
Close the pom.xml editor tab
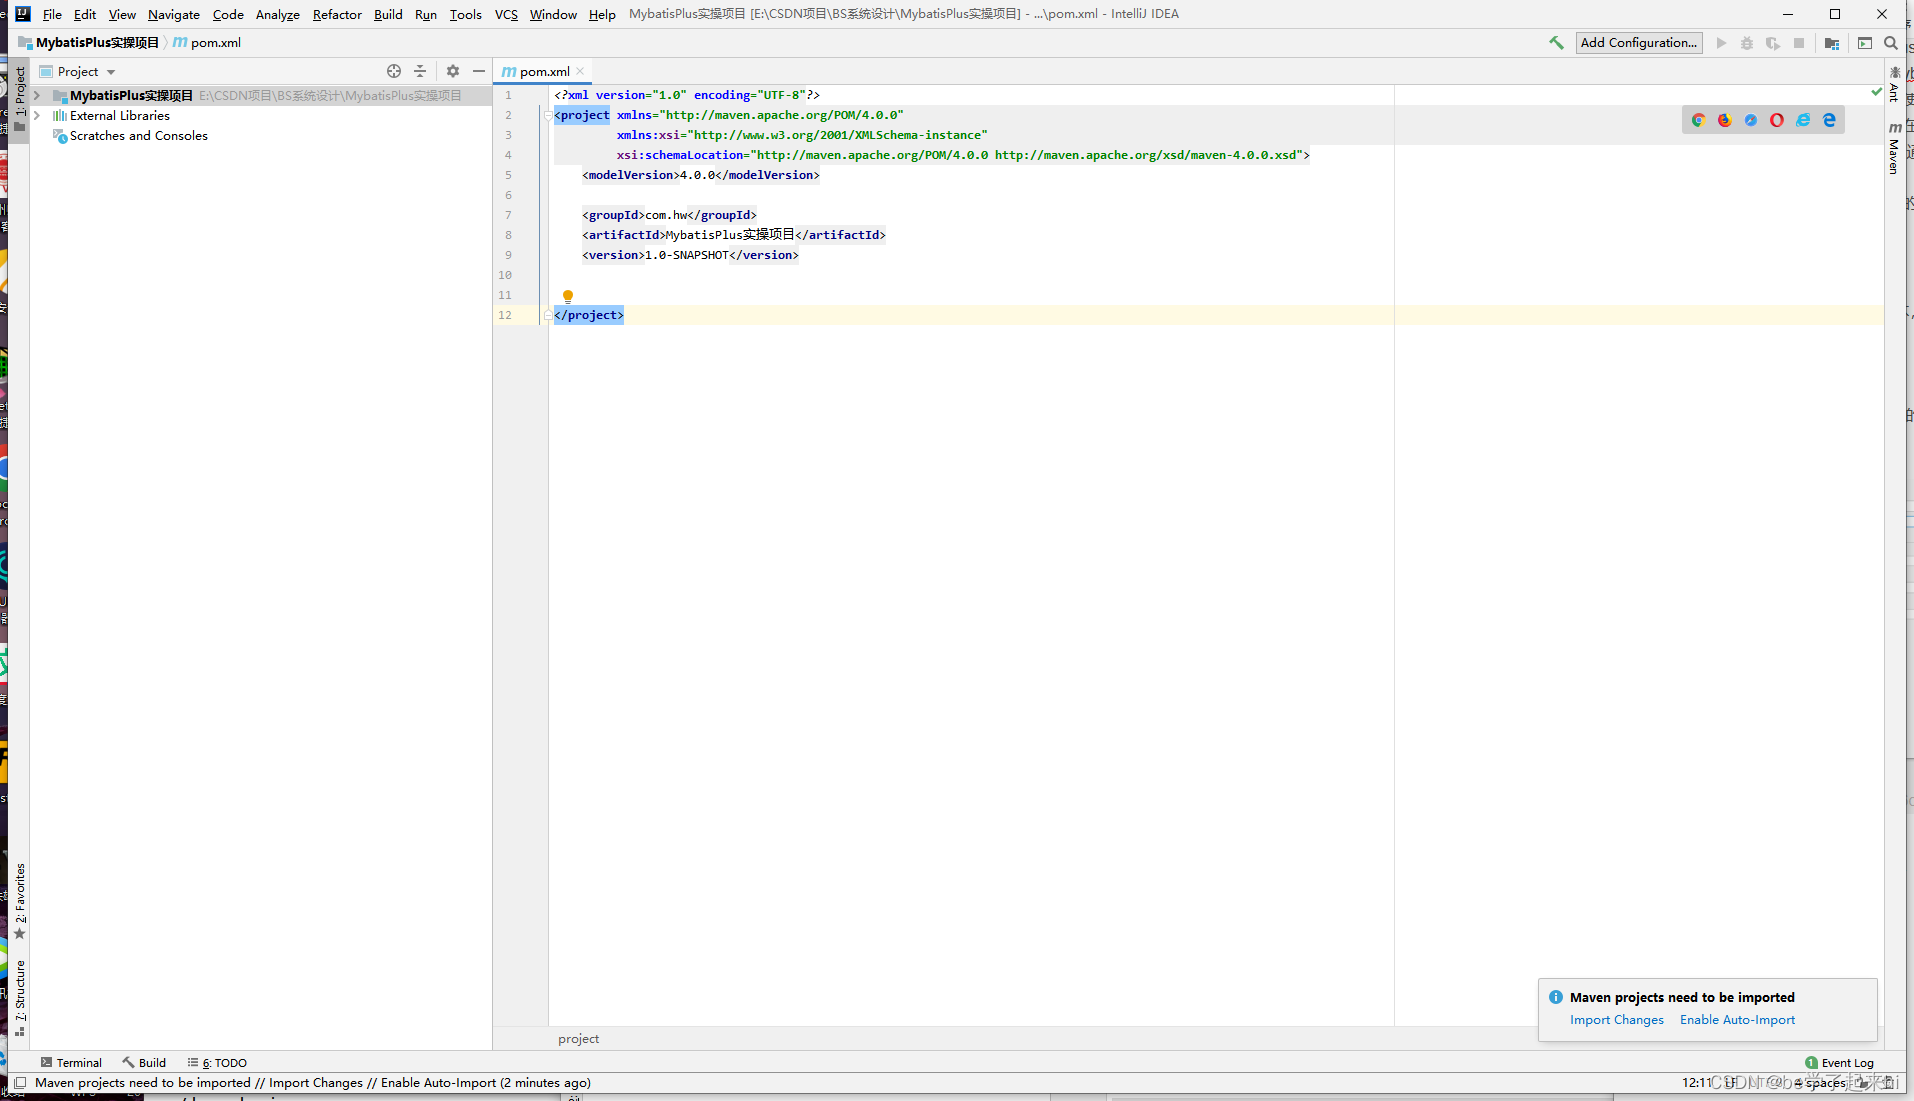point(580,71)
